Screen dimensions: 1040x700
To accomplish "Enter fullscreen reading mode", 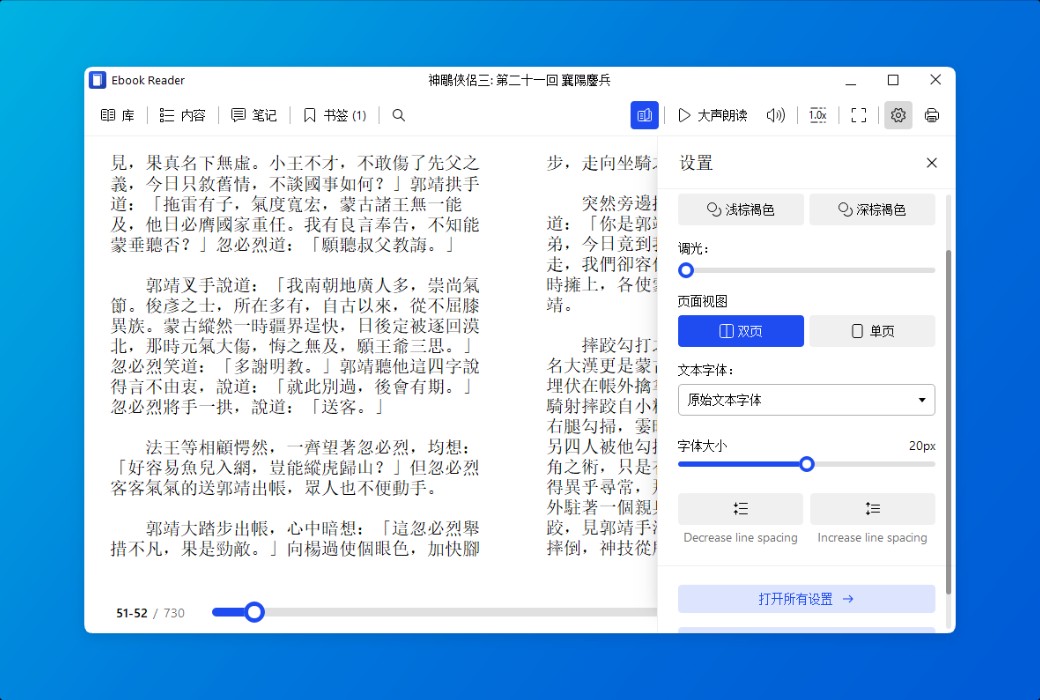I will pyautogui.click(x=858, y=115).
